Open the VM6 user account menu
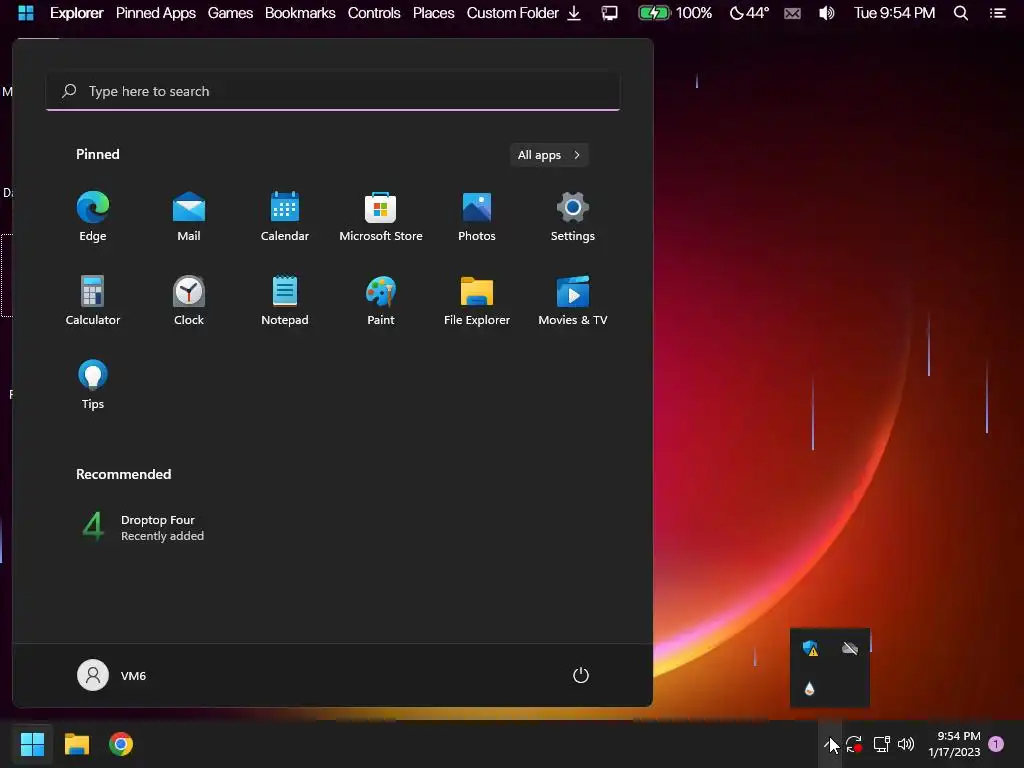 [112, 675]
